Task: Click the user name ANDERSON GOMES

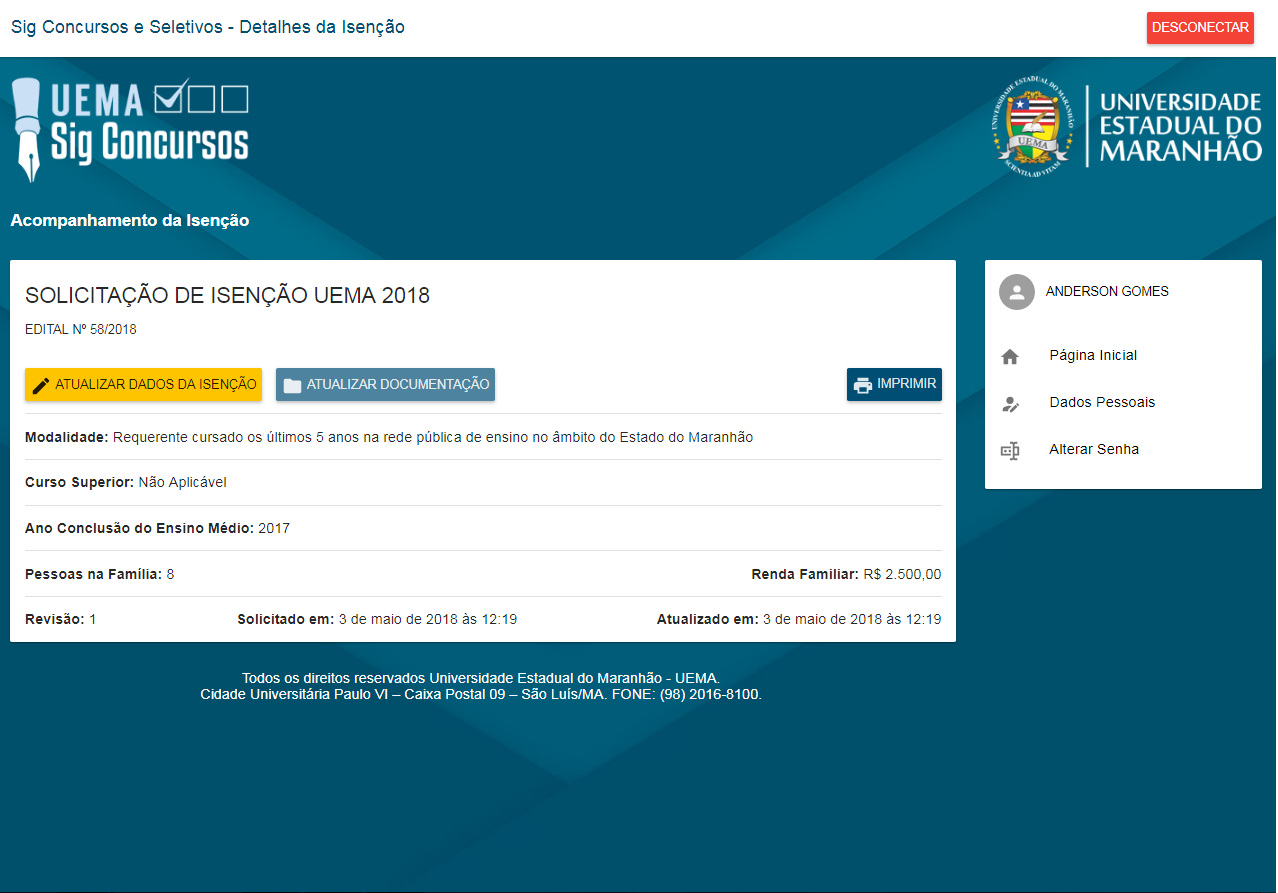Action: 1107,292
